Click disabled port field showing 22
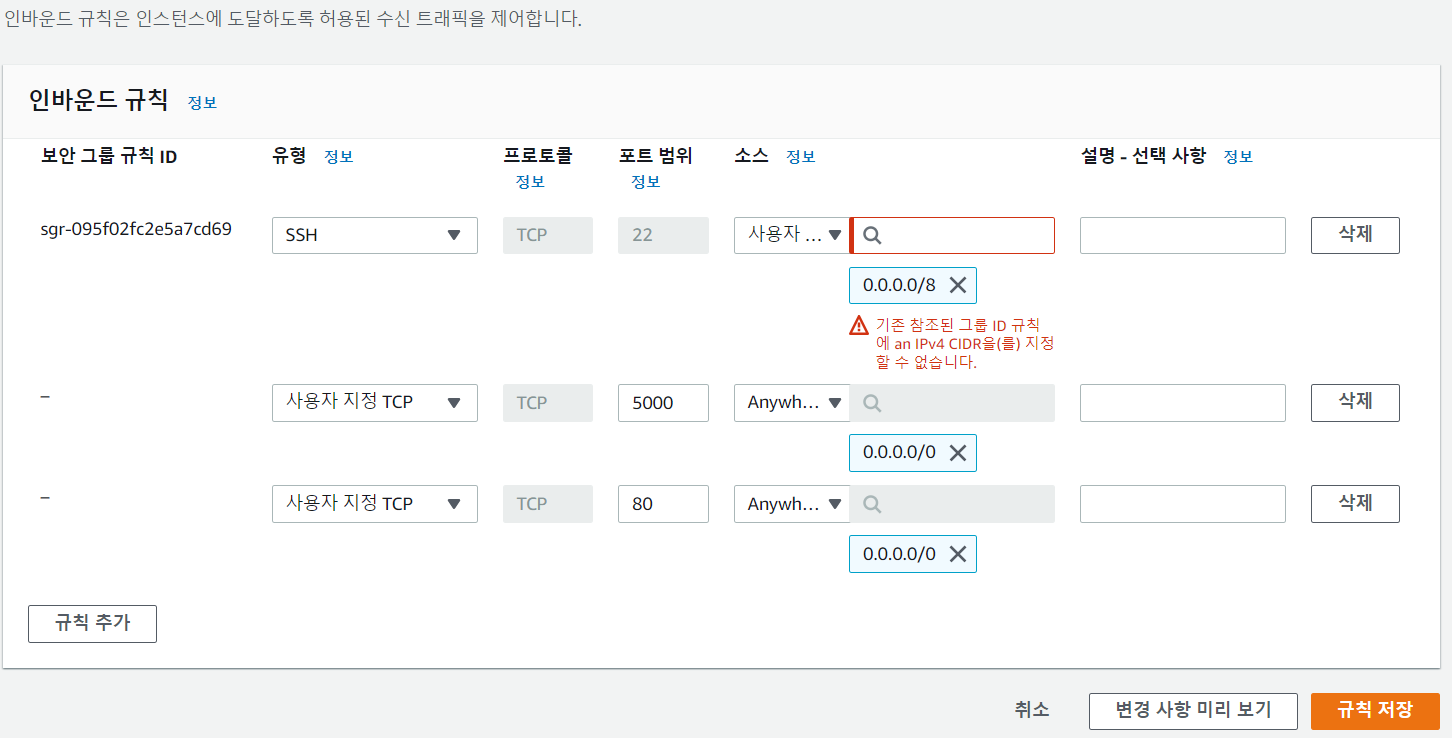This screenshot has width=1452, height=738. (x=663, y=235)
